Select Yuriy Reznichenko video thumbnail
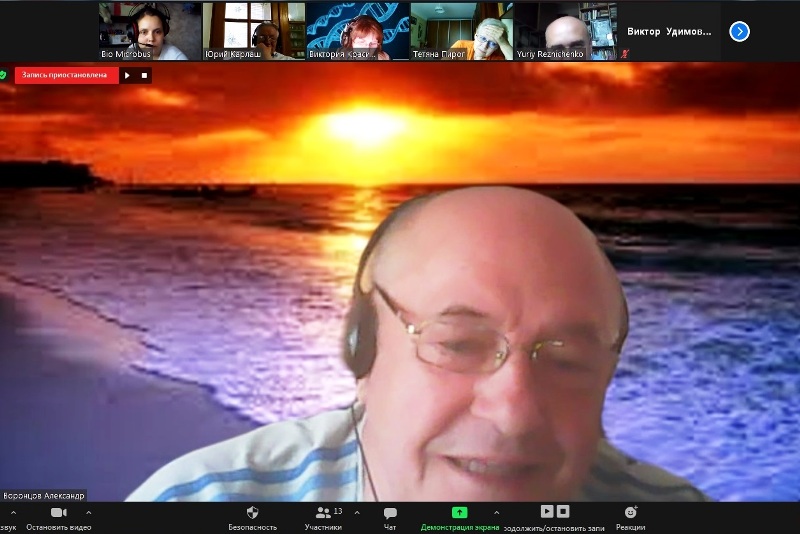 (x=565, y=31)
